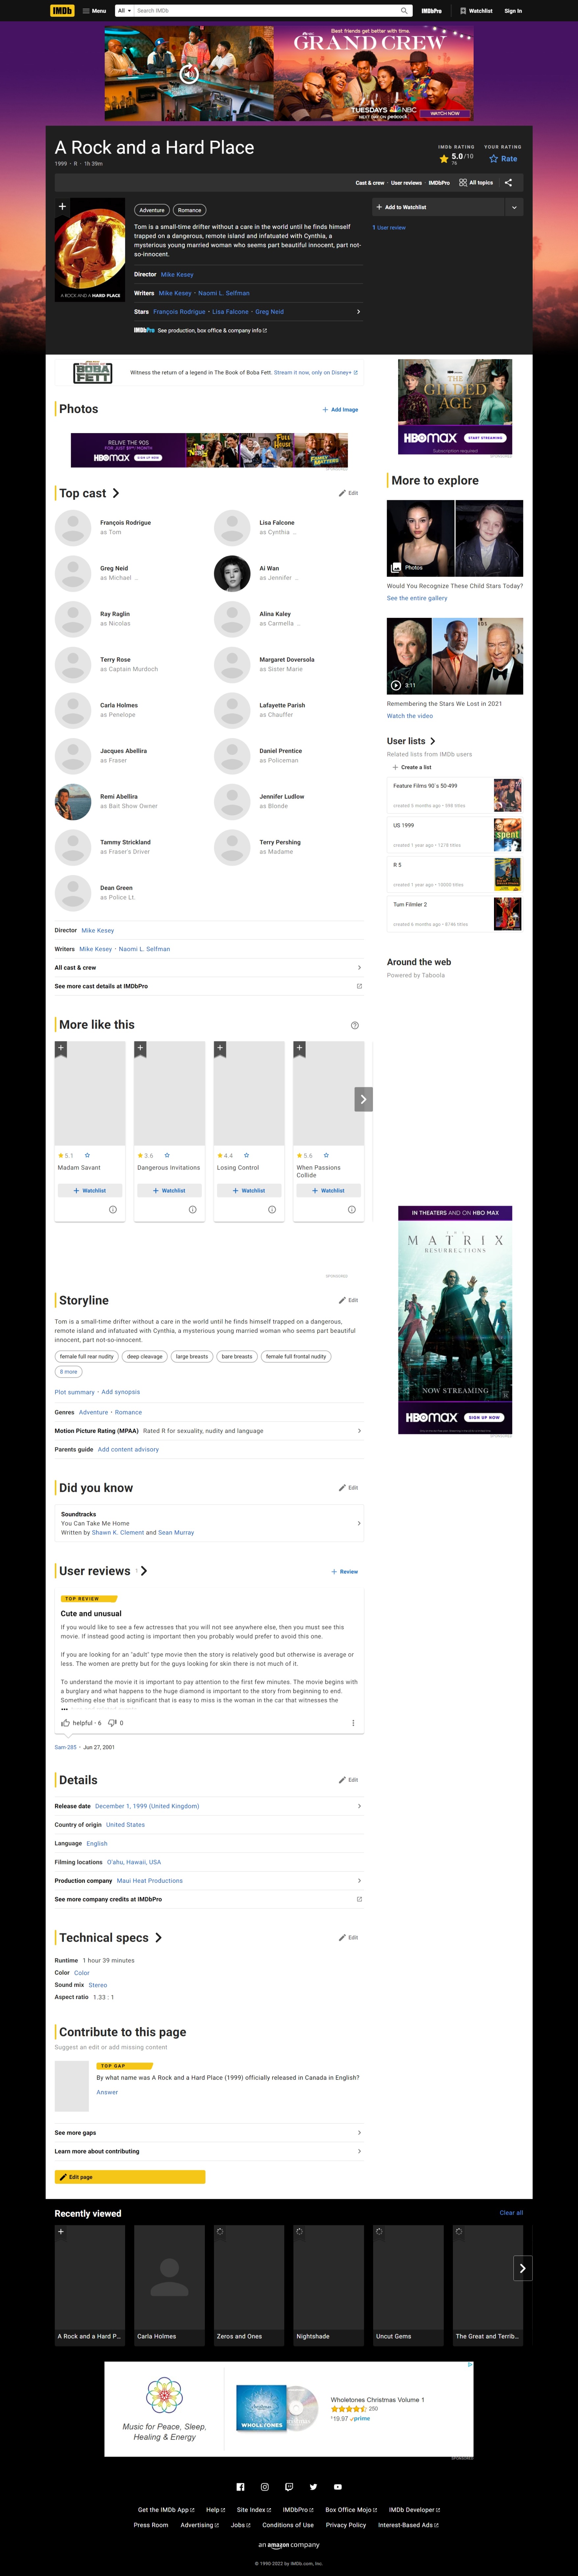The image size is (578, 2576).
Task: Open Twitter icon in footer
Action: tap(313, 2487)
